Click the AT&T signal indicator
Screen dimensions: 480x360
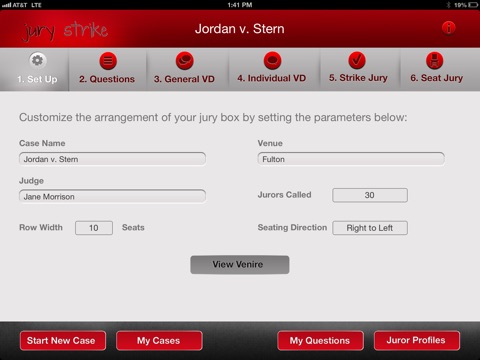click(x=21, y=5)
